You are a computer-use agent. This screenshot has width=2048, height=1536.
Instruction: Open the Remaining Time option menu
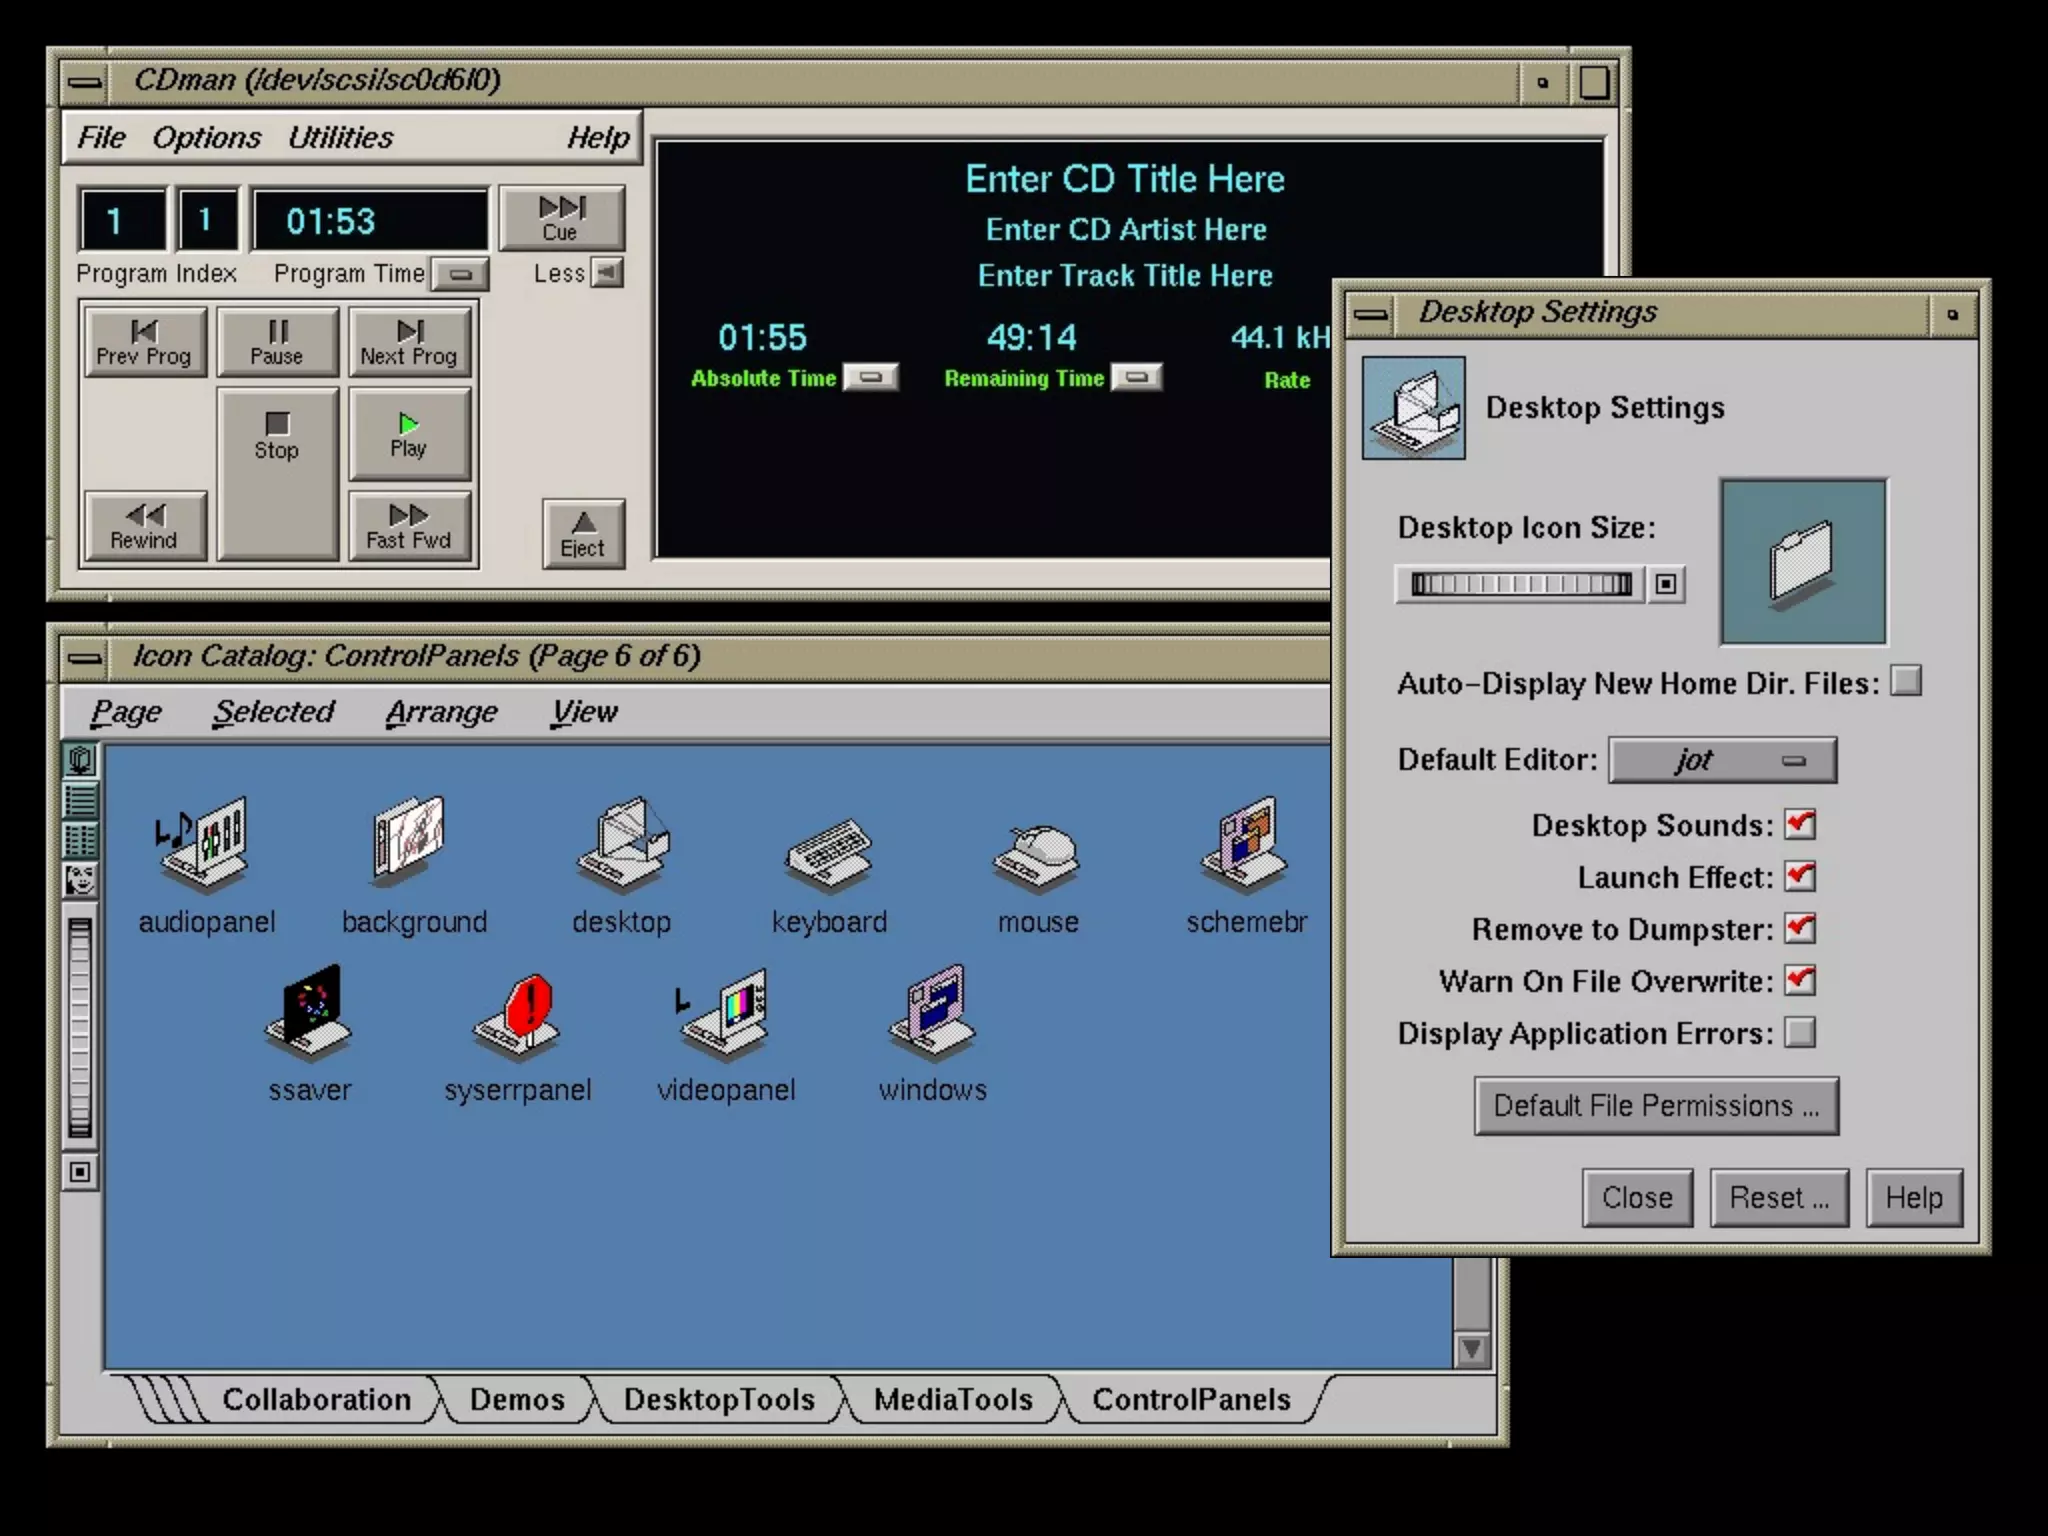[1137, 377]
